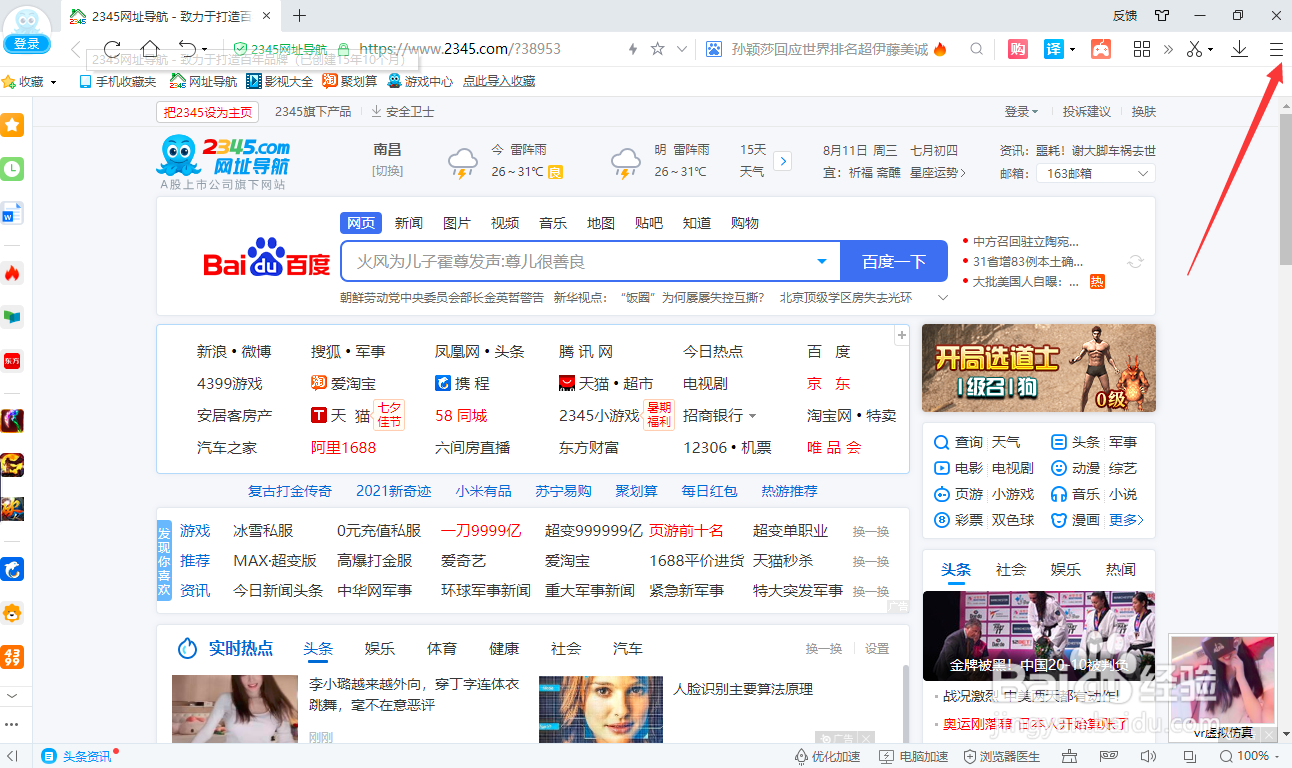Set 2345 as homepage
Viewport: 1292px width, 768px height.
tap(206, 112)
